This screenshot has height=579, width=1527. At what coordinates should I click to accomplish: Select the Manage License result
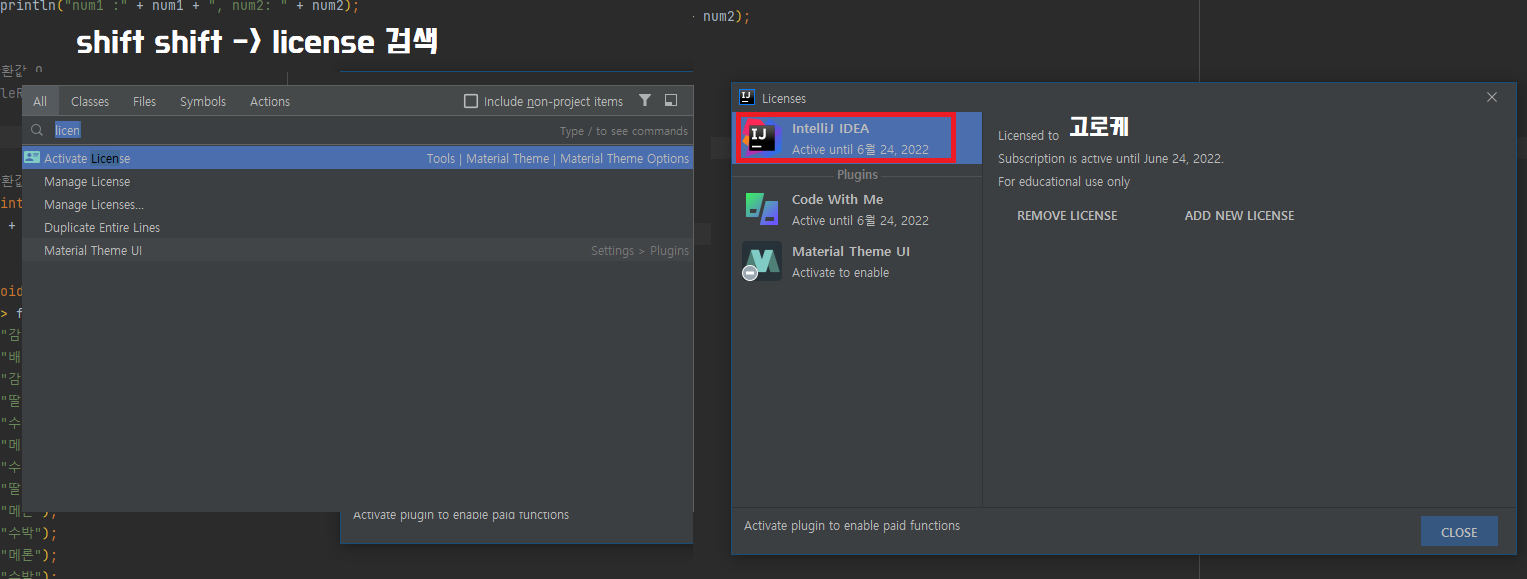coord(358,181)
